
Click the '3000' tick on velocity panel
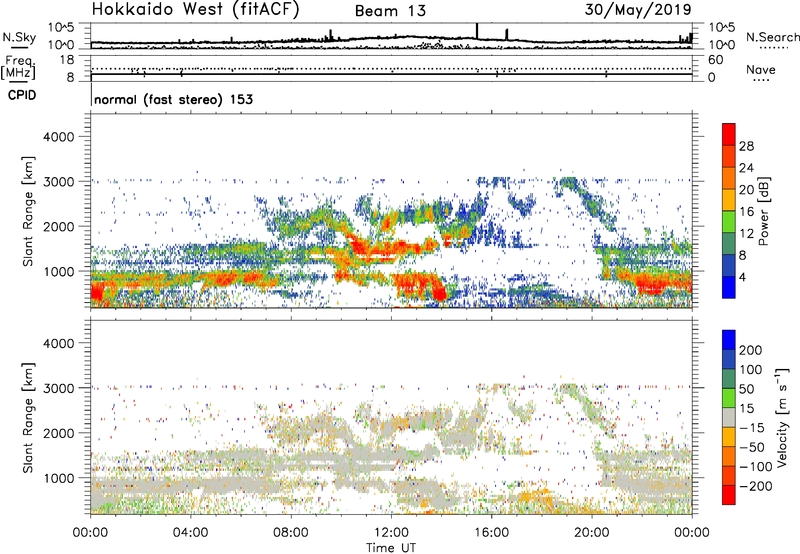pos(58,388)
